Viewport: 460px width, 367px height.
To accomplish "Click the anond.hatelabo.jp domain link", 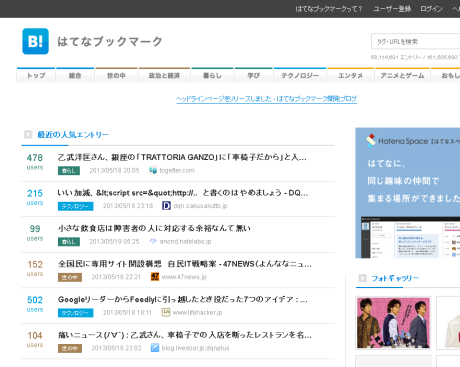I will point(185,241).
